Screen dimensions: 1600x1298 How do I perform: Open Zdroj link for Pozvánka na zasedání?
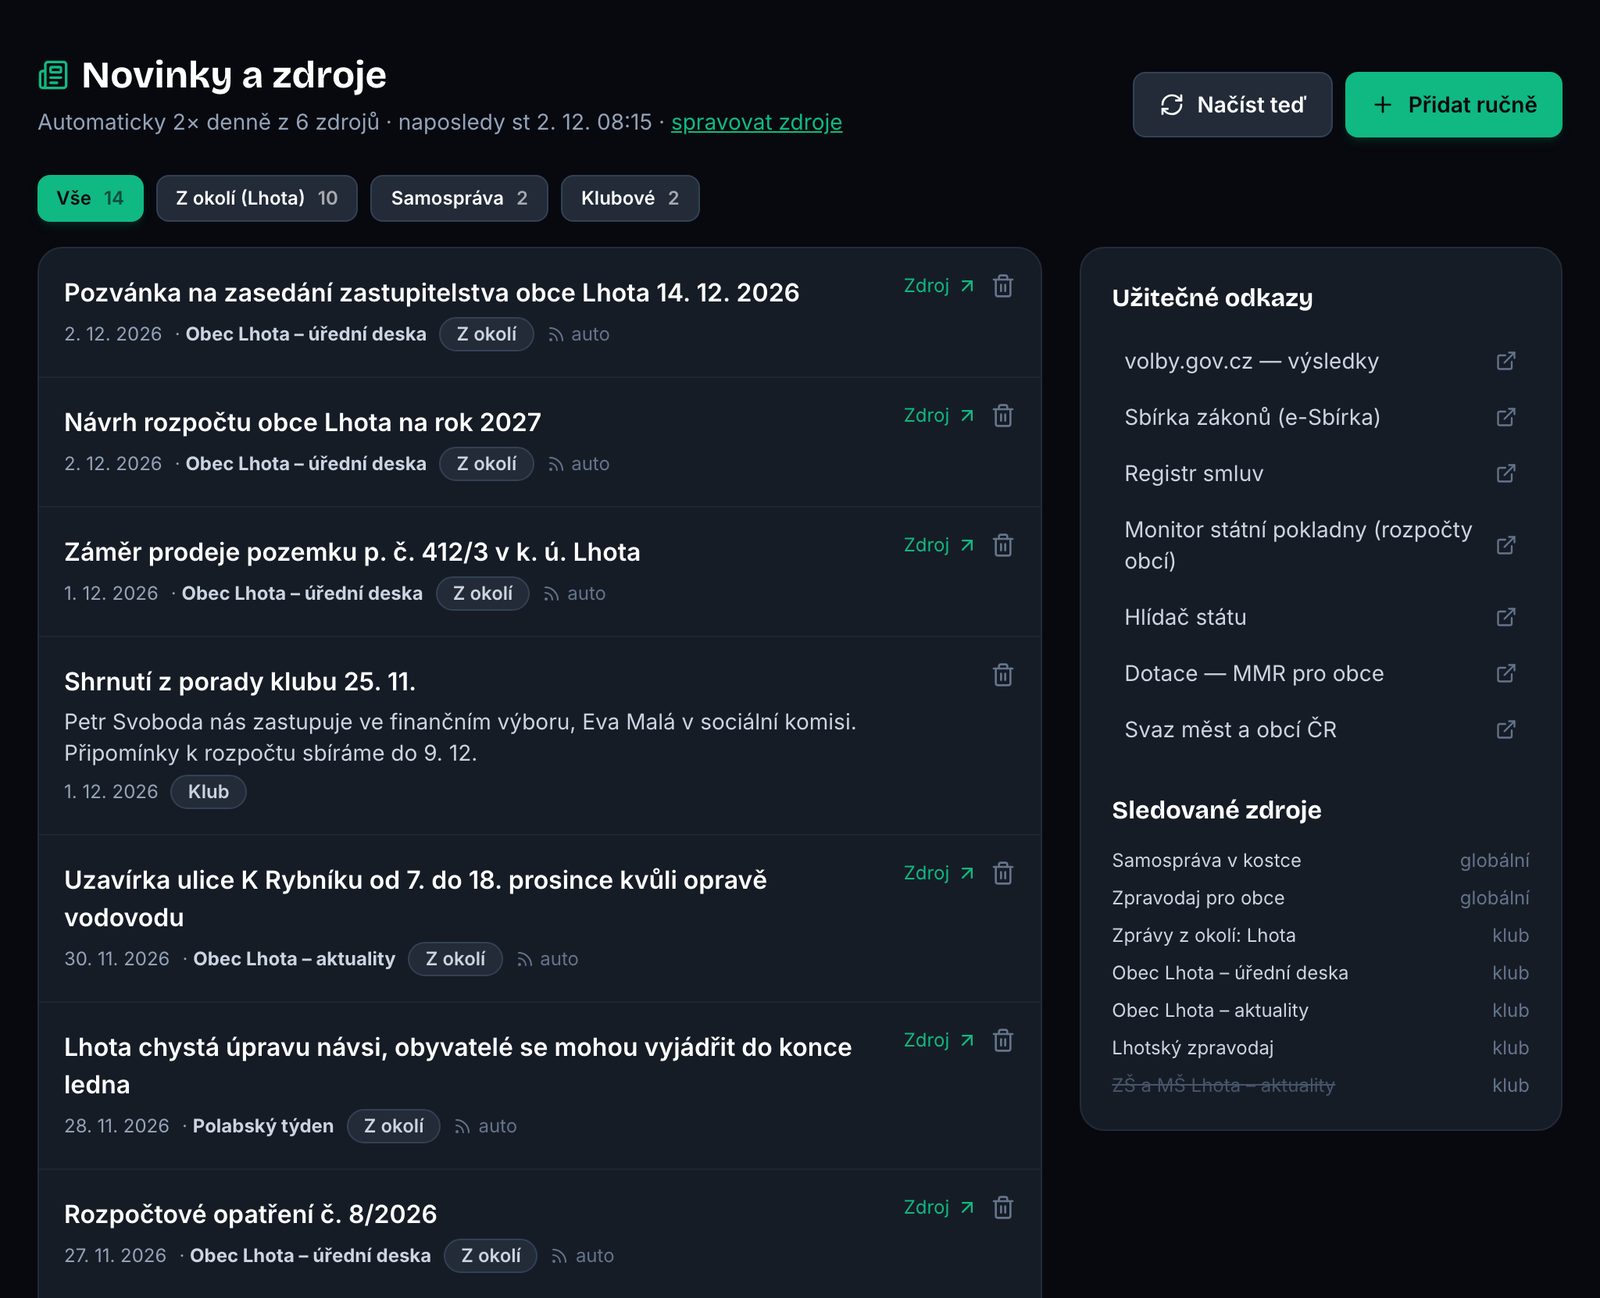point(938,286)
